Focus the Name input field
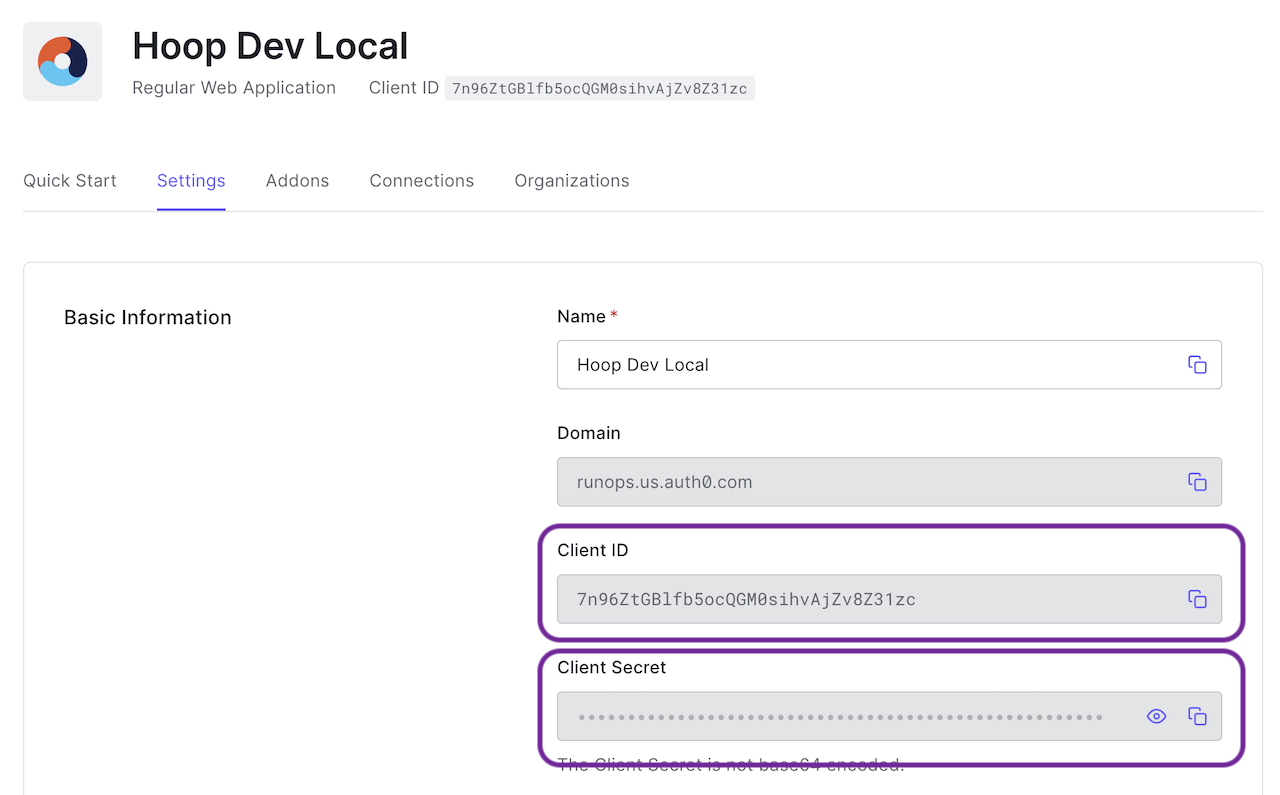 [860, 365]
